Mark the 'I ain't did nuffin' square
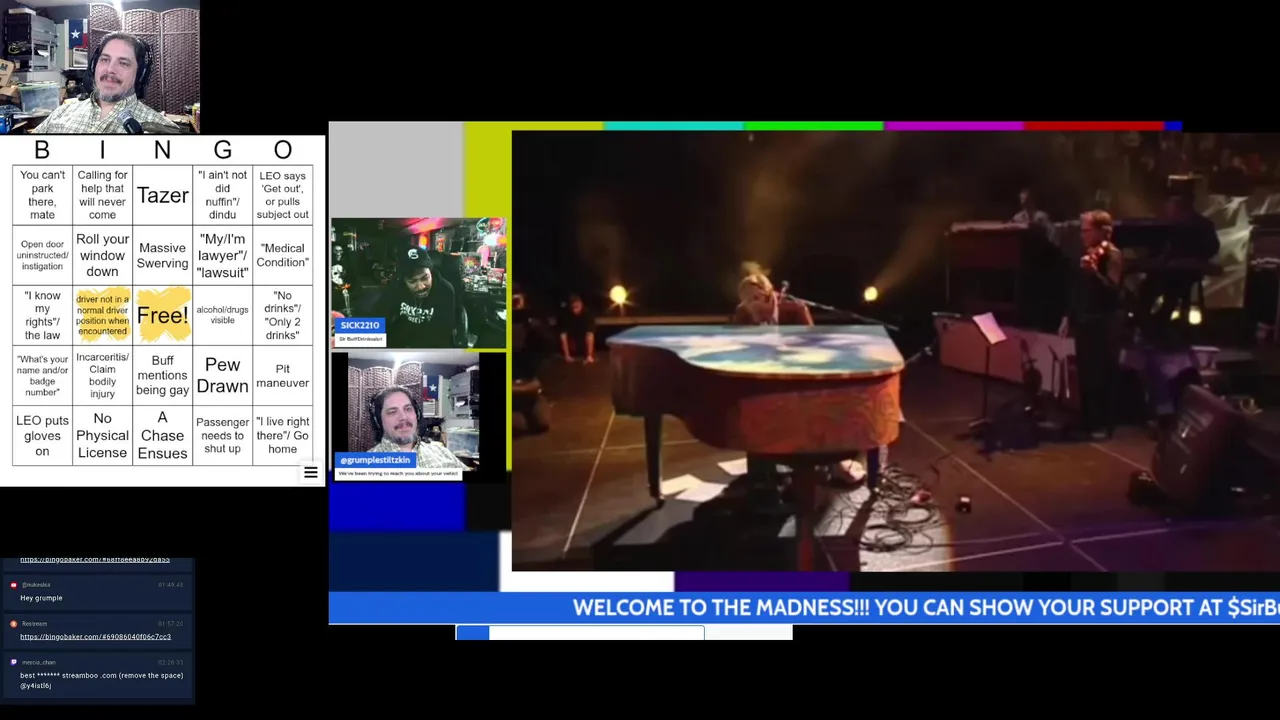This screenshot has height=720, width=1280. click(x=222, y=195)
